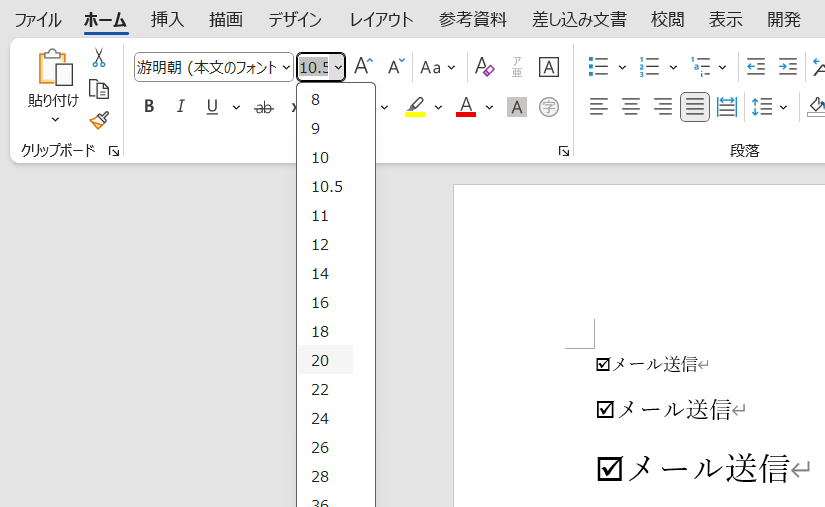Open the numbering library dropdown arrow
Image resolution: width=825 pixels, height=507 pixels.
point(673,67)
